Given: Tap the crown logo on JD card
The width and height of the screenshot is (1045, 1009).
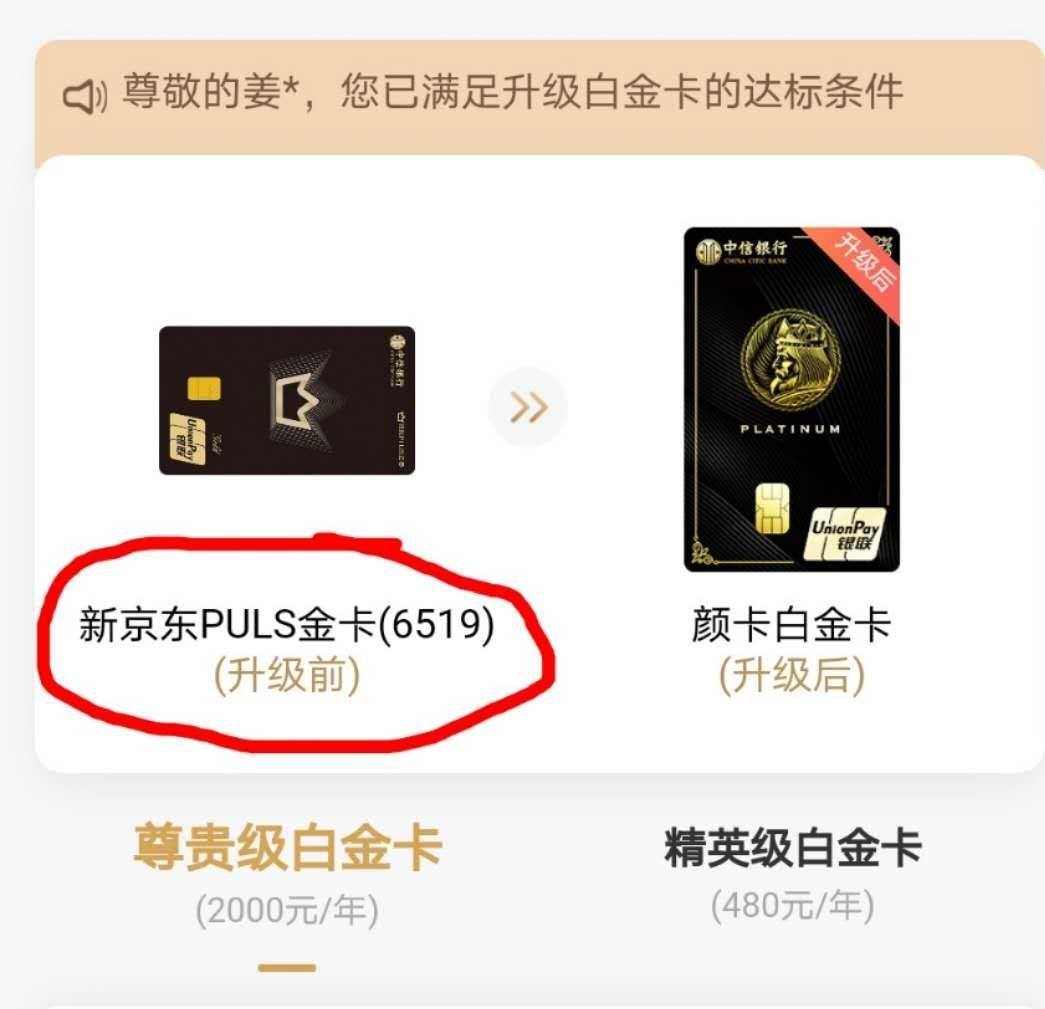Looking at the screenshot, I should click(x=303, y=399).
